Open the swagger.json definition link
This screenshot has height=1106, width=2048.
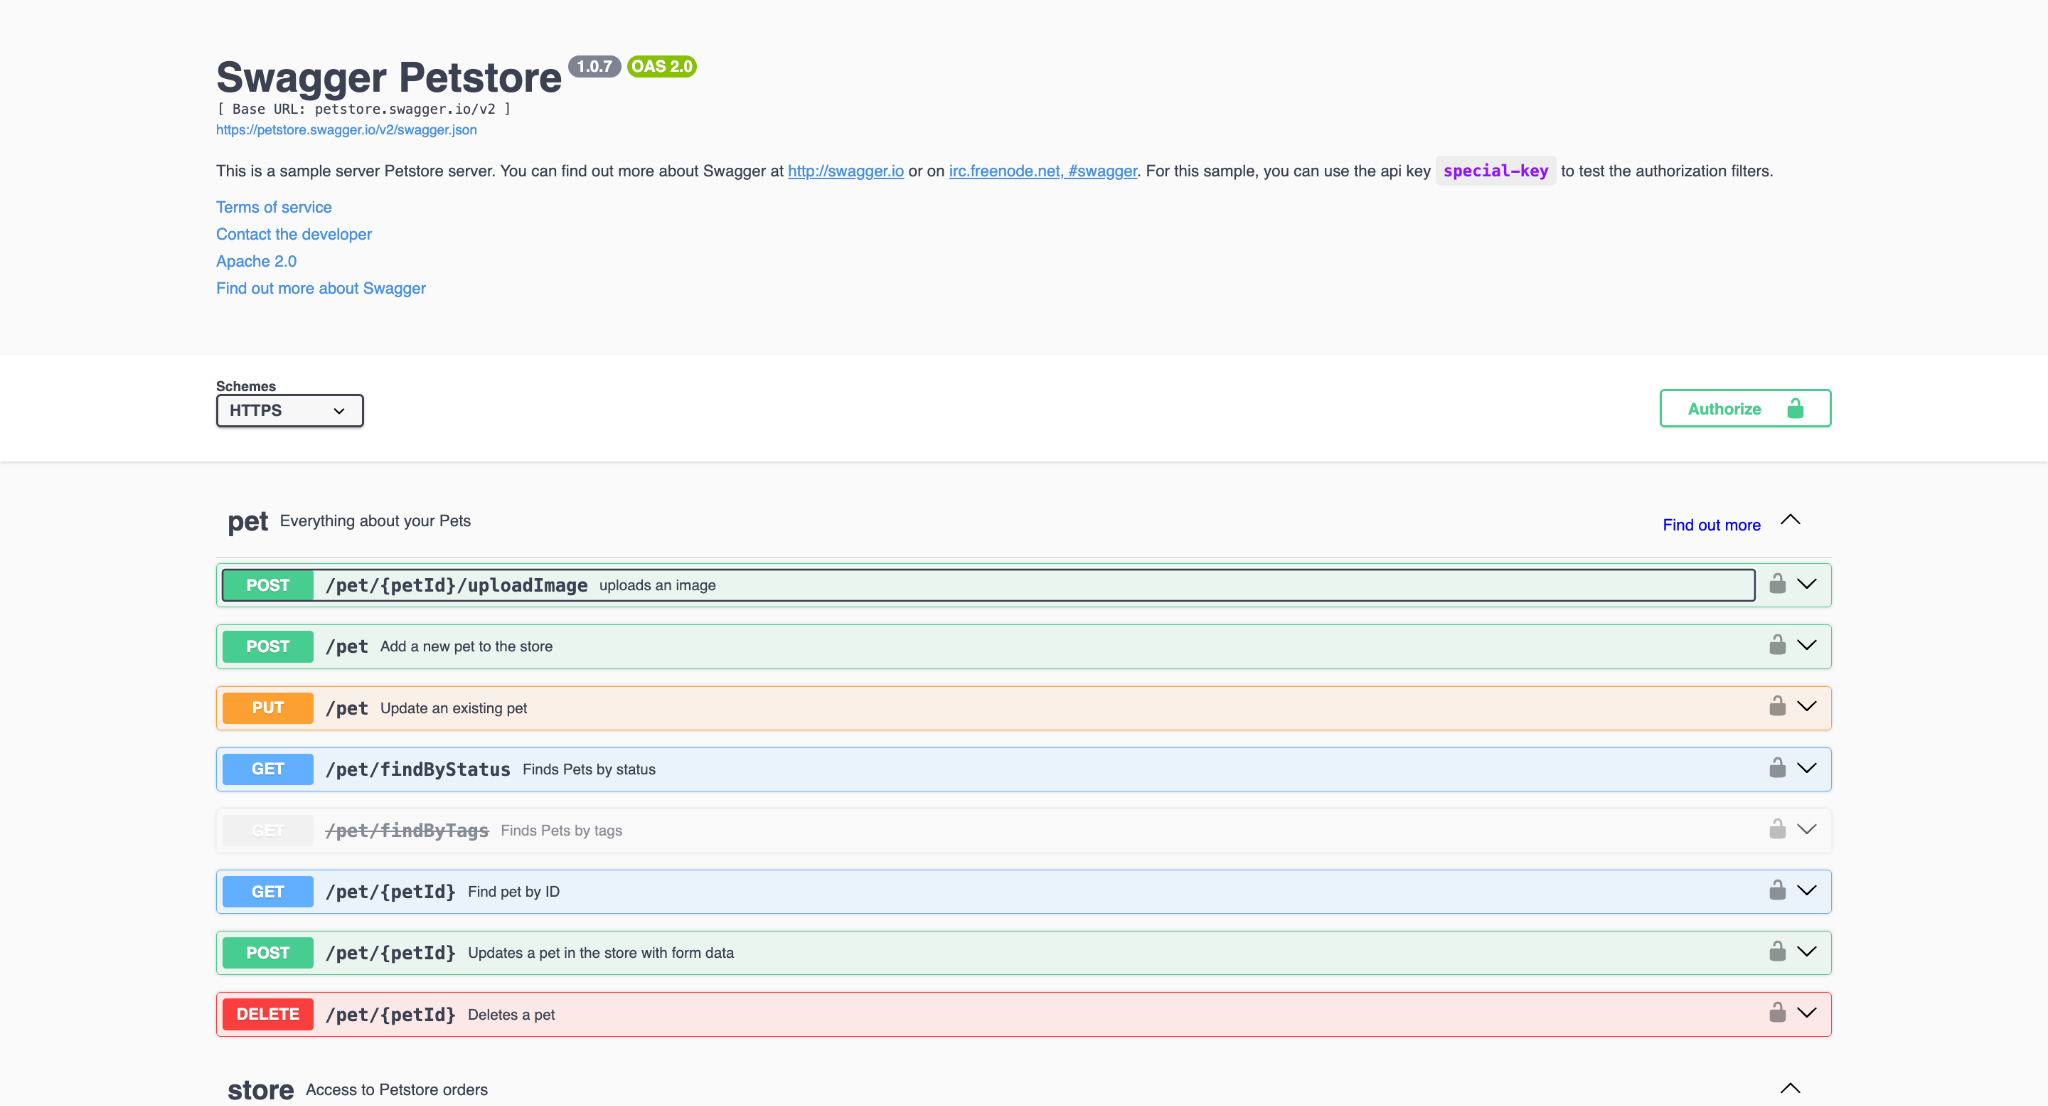click(x=346, y=130)
